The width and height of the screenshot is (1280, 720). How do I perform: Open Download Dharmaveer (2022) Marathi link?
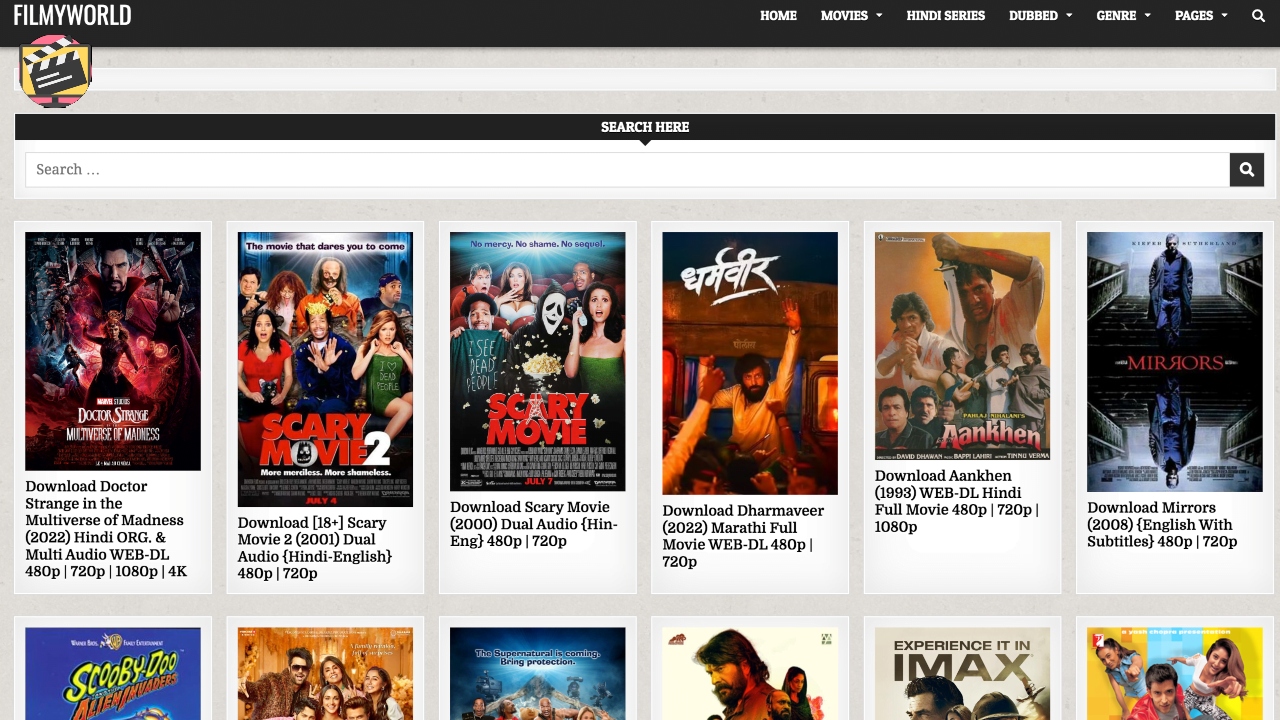(743, 536)
